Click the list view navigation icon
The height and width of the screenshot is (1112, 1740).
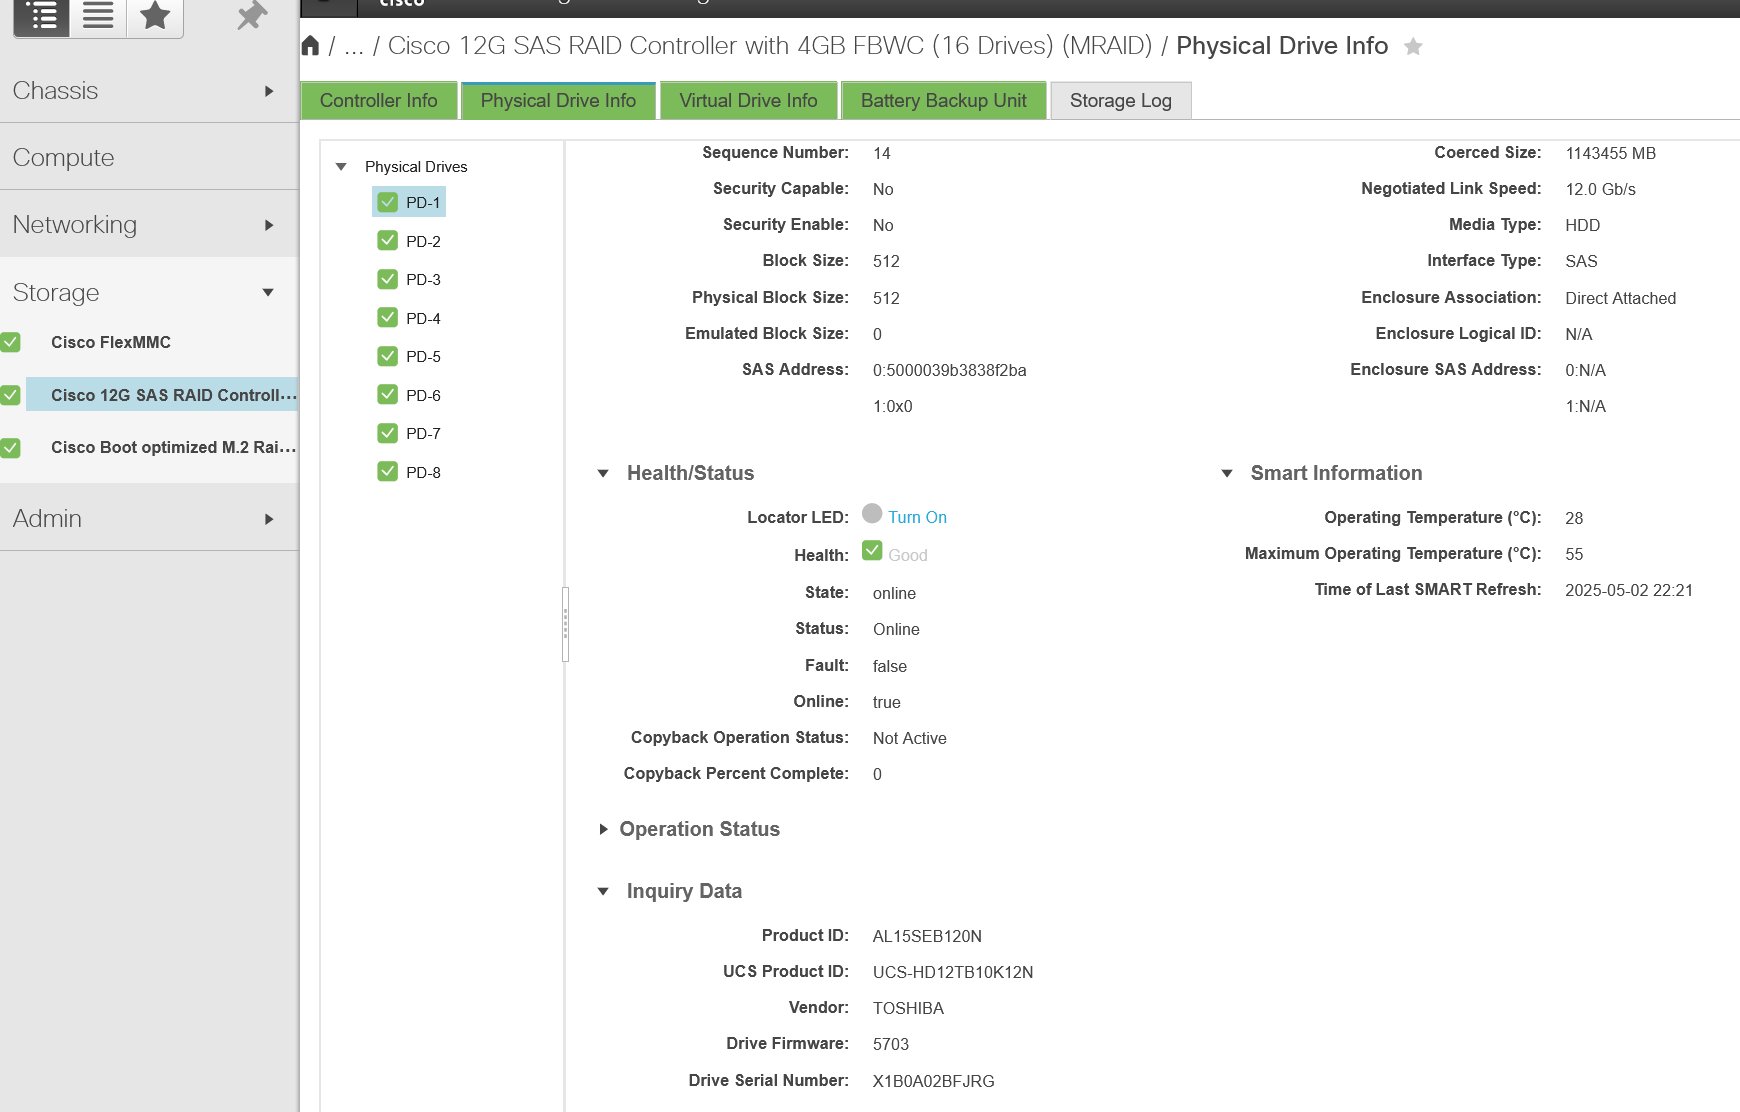[x=98, y=16]
